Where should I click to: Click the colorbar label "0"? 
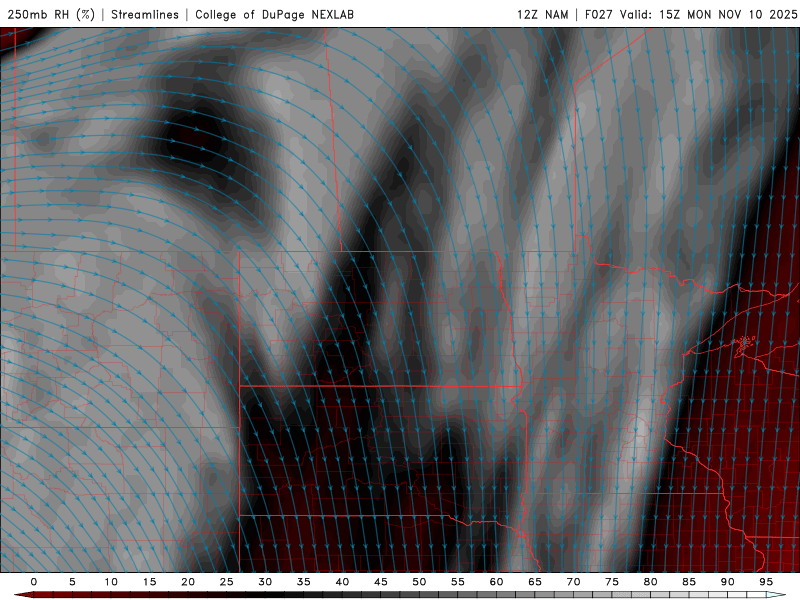pyautogui.click(x=34, y=582)
